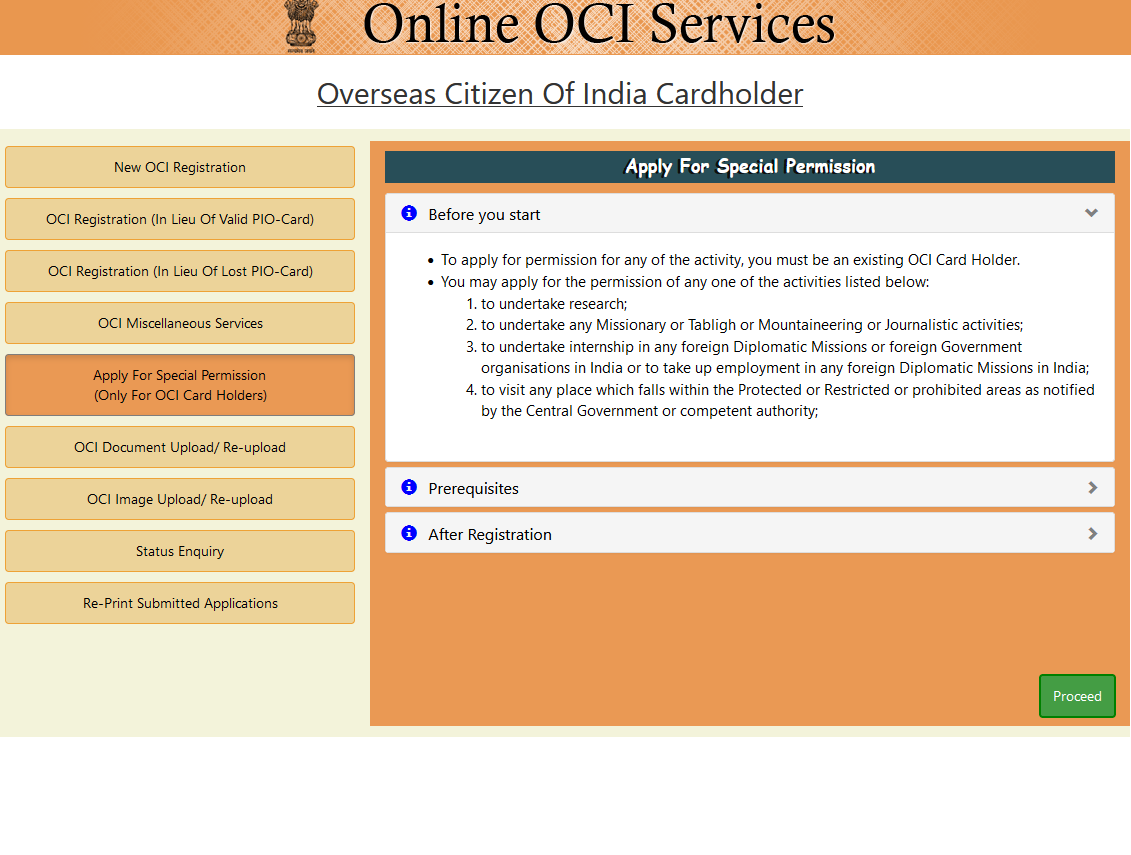
Task: Click the green Proceed button
Action: [1077, 696]
